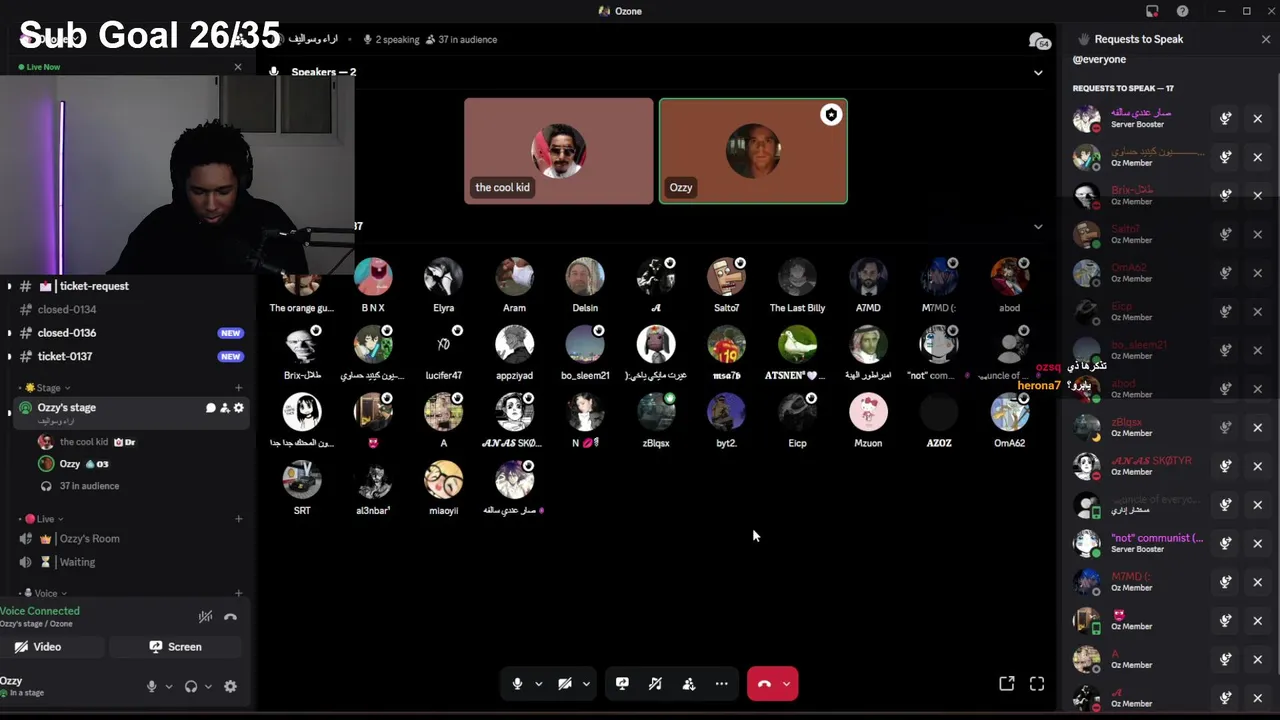Invite '"not" communist' to speak
Screen dimensions: 1280x720
(x=1225, y=543)
